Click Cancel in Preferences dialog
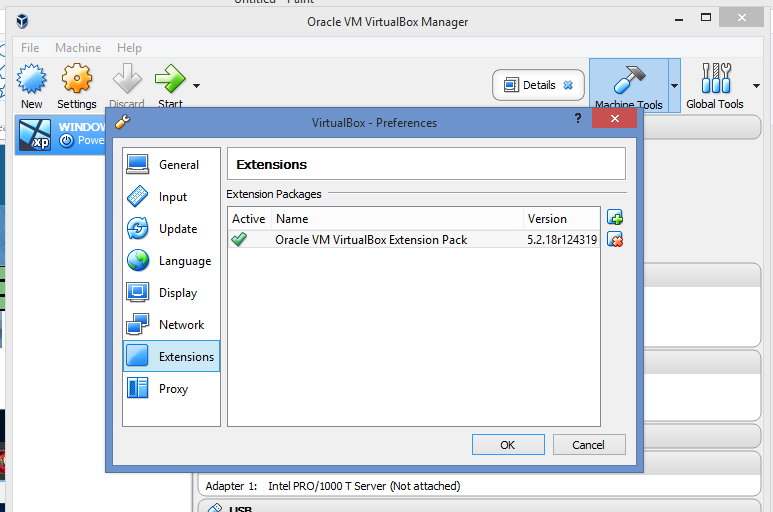 click(589, 445)
